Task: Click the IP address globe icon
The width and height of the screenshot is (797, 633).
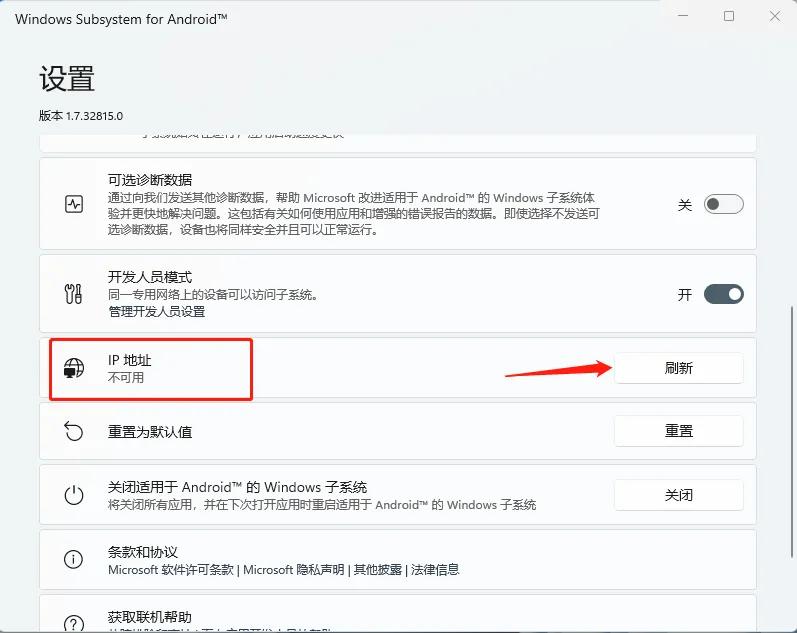Action: tap(74, 368)
